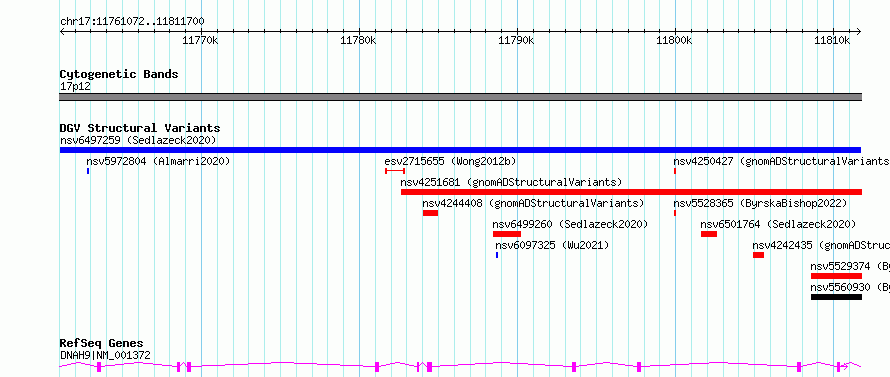Select the nsv6501764 red variant block
This screenshot has height=377, width=890.
point(709,234)
